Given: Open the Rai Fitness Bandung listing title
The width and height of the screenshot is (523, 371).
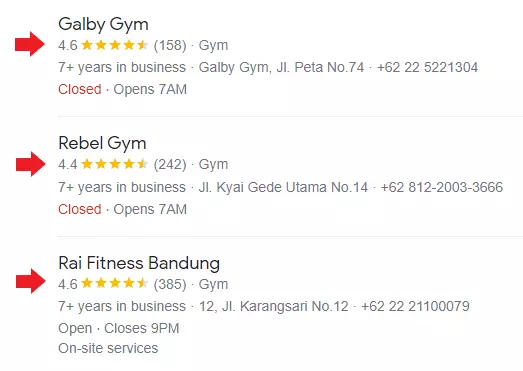Looking at the screenshot, I should (139, 263).
